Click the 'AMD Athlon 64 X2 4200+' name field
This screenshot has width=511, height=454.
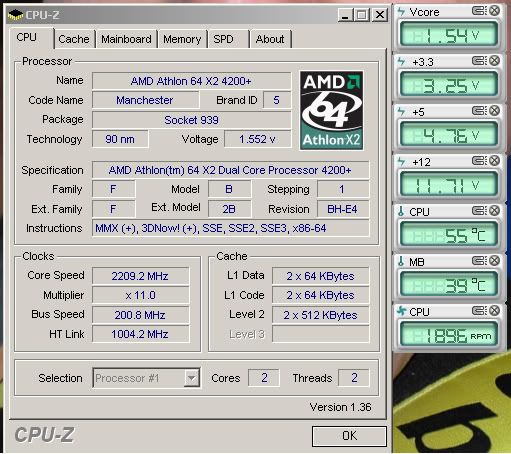[x=191, y=81]
